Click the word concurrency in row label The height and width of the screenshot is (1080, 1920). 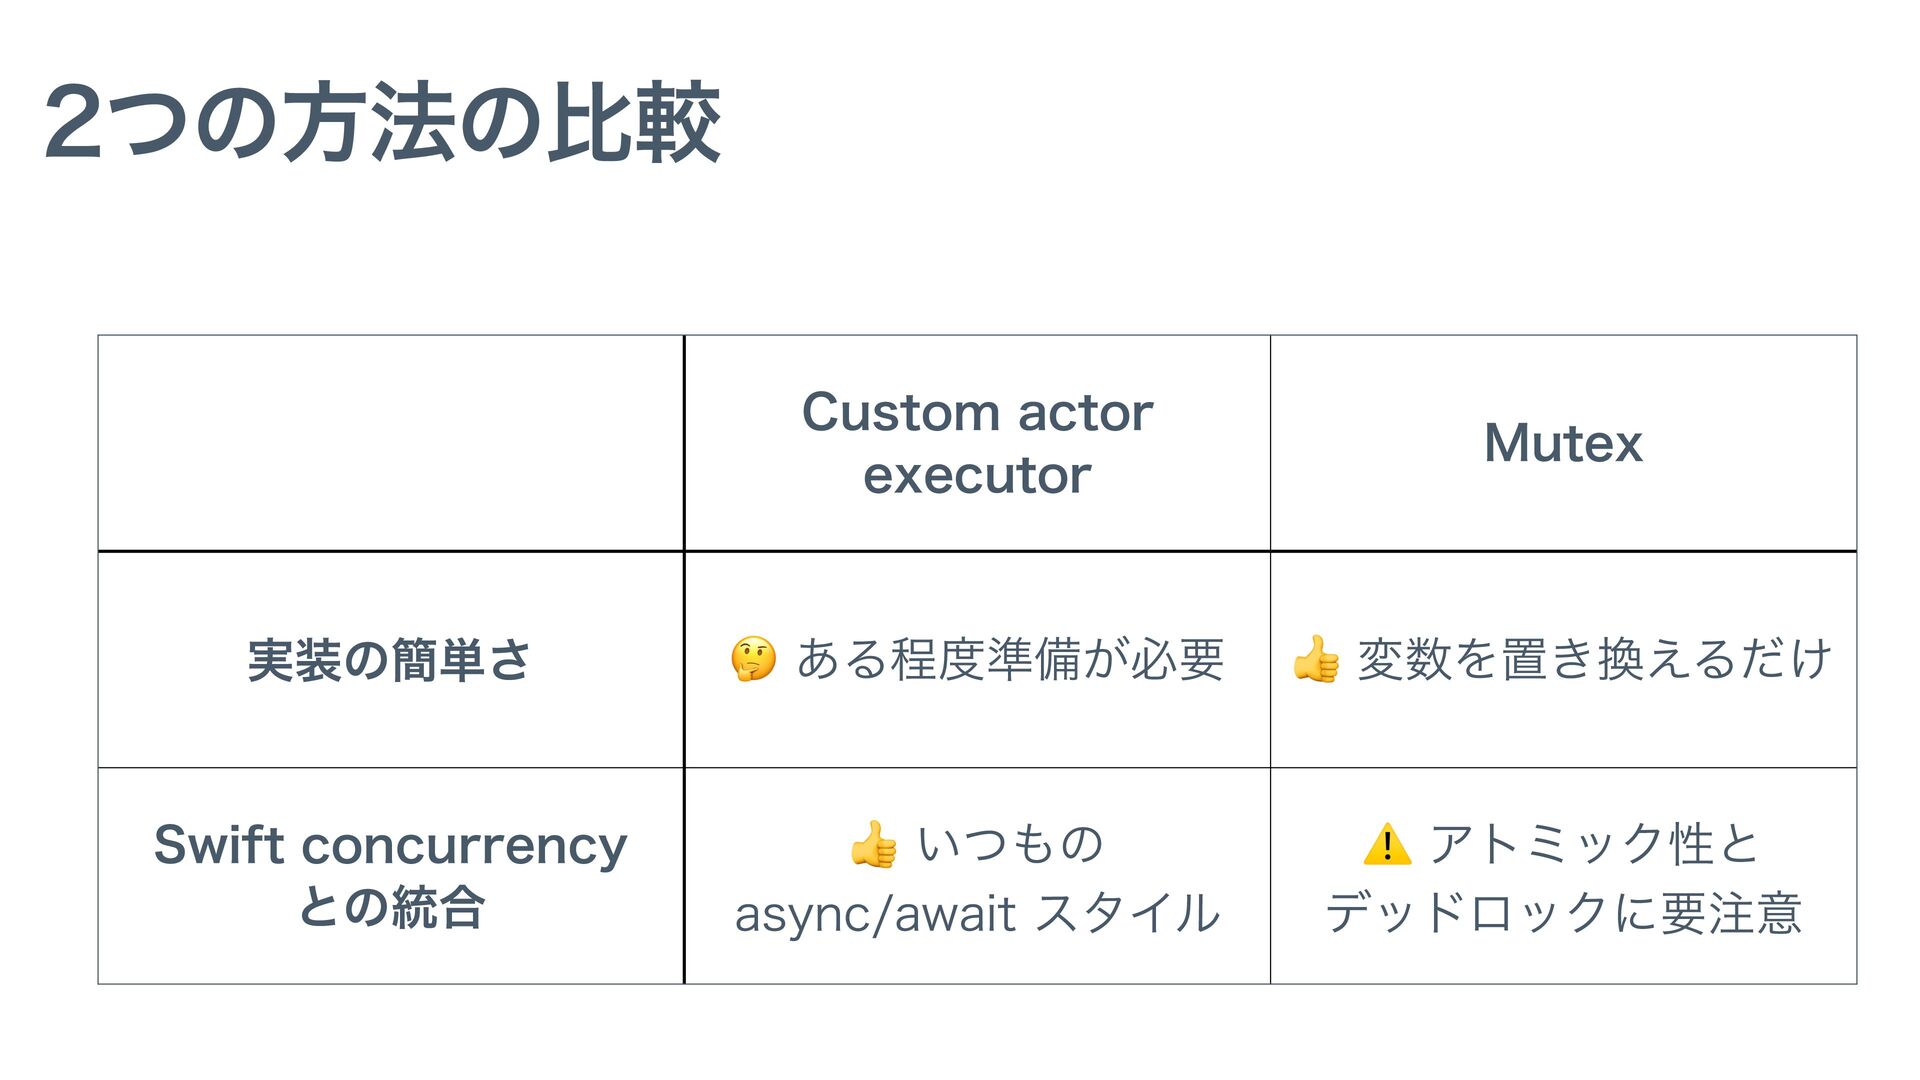click(464, 846)
